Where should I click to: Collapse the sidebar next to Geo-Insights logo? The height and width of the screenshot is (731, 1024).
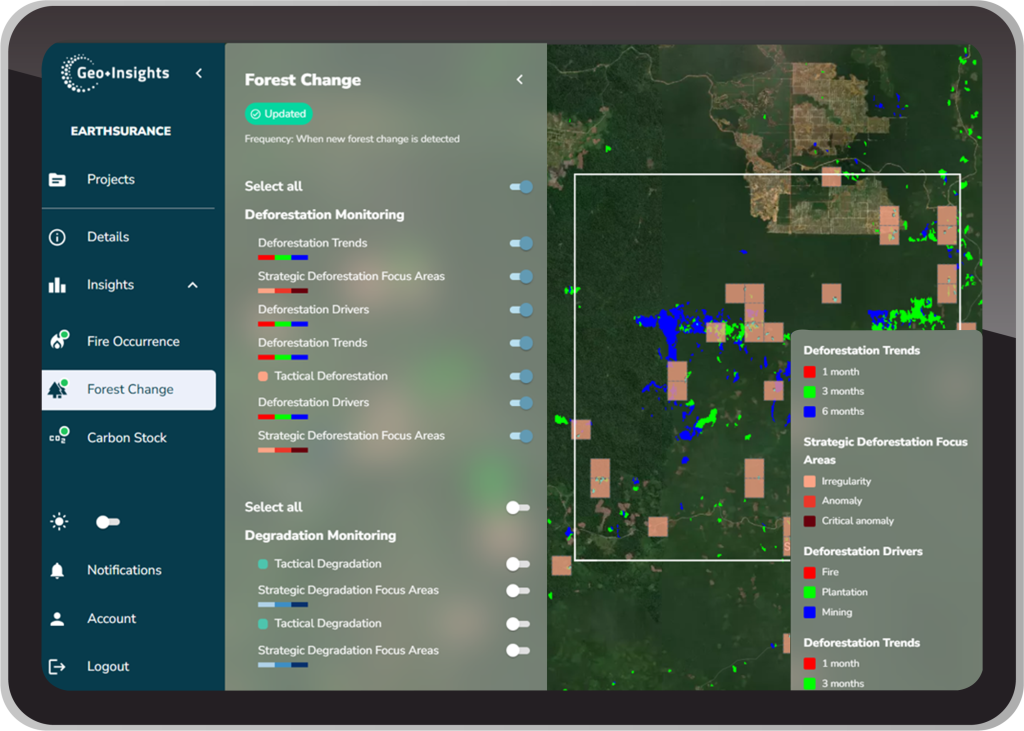tap(198, 73)
